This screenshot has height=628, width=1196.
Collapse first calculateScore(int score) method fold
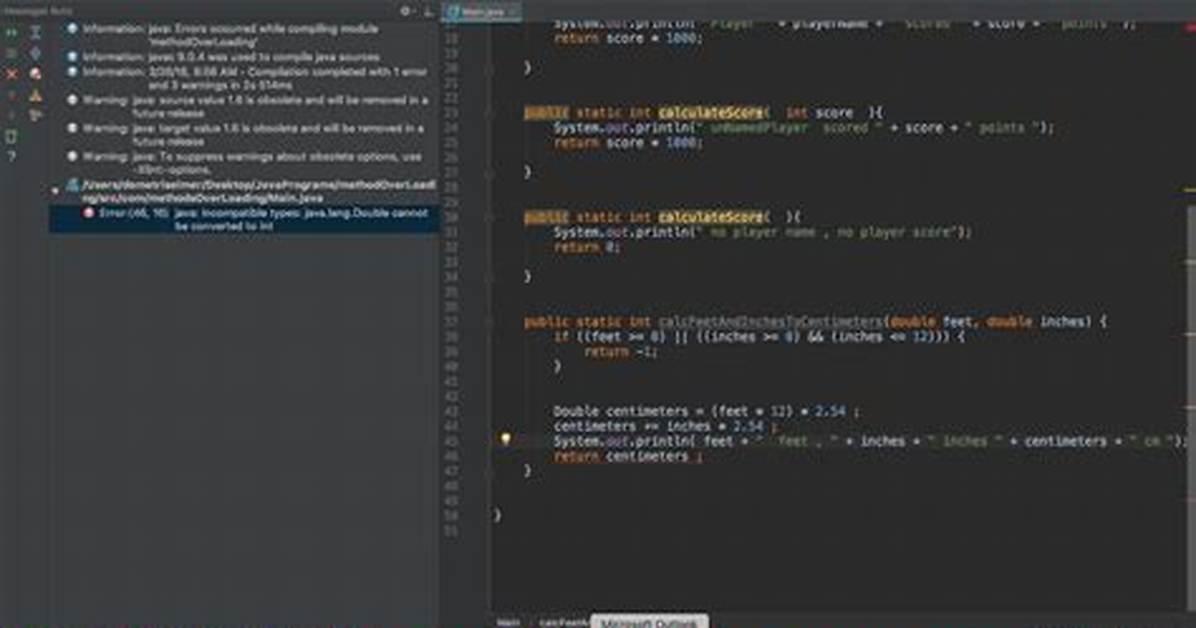[x=490, y=112]
